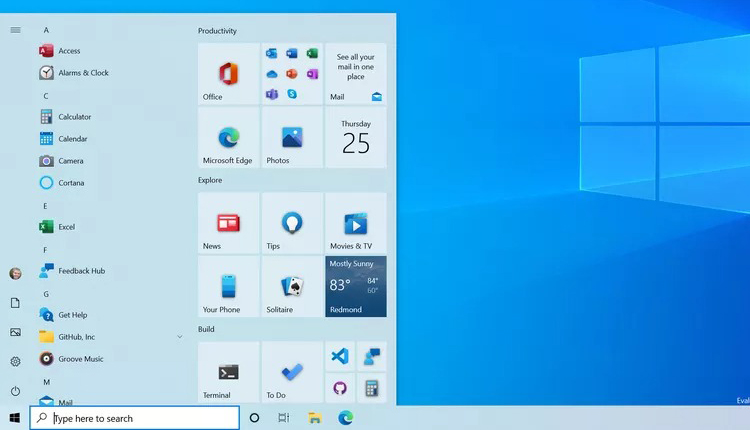Open the Tips tile
Screen dimensions: 750x430
click(292, 223)
